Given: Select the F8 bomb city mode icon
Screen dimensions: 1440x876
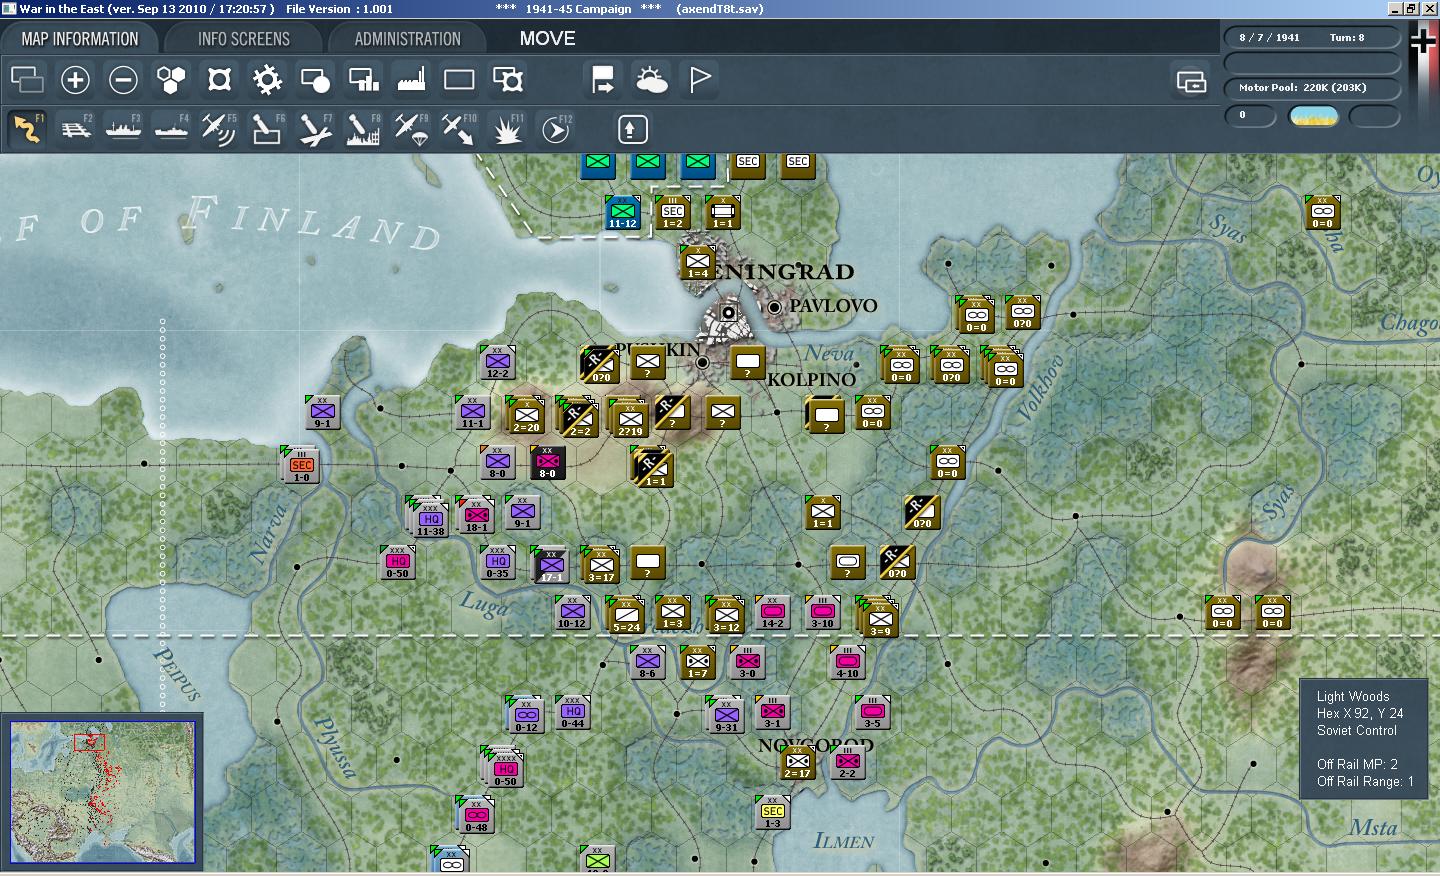Looking at the screenshot, I should click(x=363, y=129).
